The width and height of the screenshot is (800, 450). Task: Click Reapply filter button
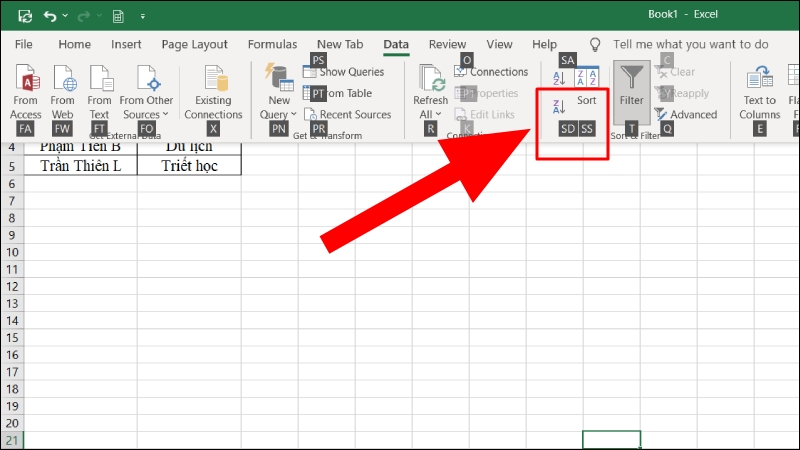(682, 93)
